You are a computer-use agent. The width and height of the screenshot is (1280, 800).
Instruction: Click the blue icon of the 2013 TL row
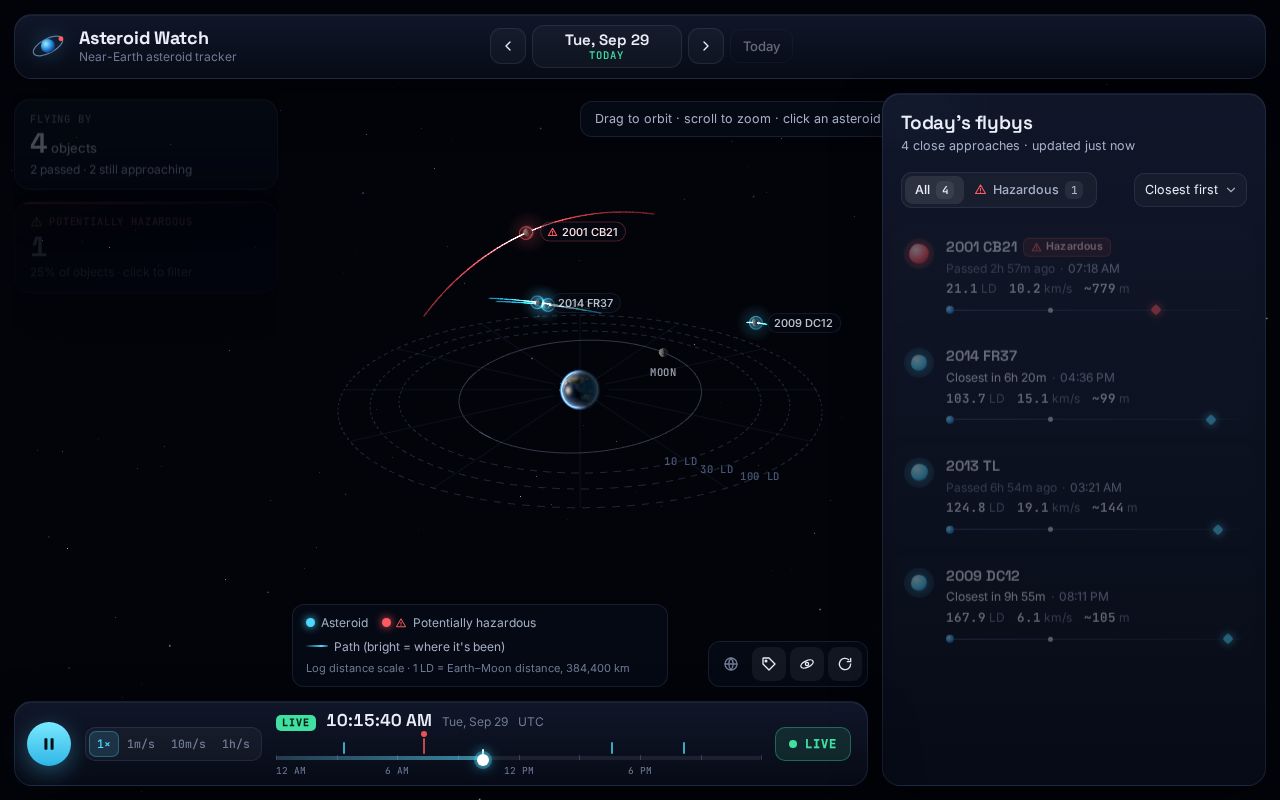pos(919,472)
